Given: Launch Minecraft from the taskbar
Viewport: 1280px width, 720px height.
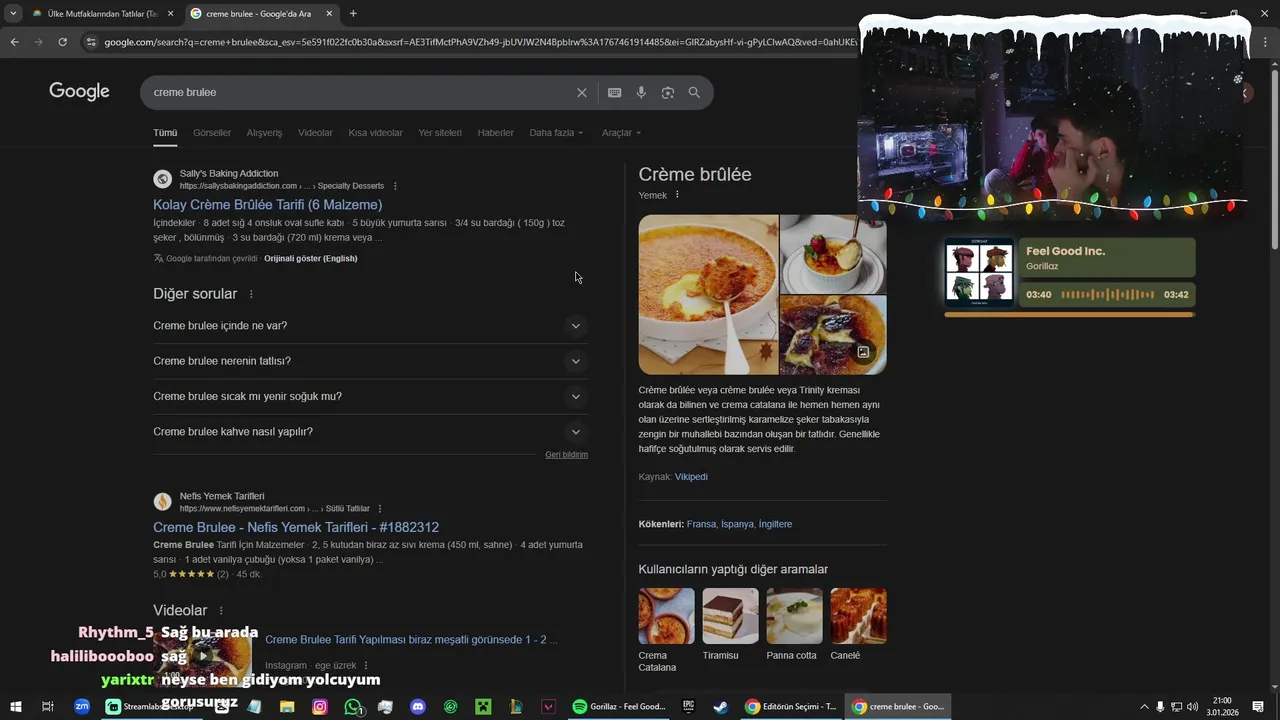Looking at the screenshot, I should point(483,707).
